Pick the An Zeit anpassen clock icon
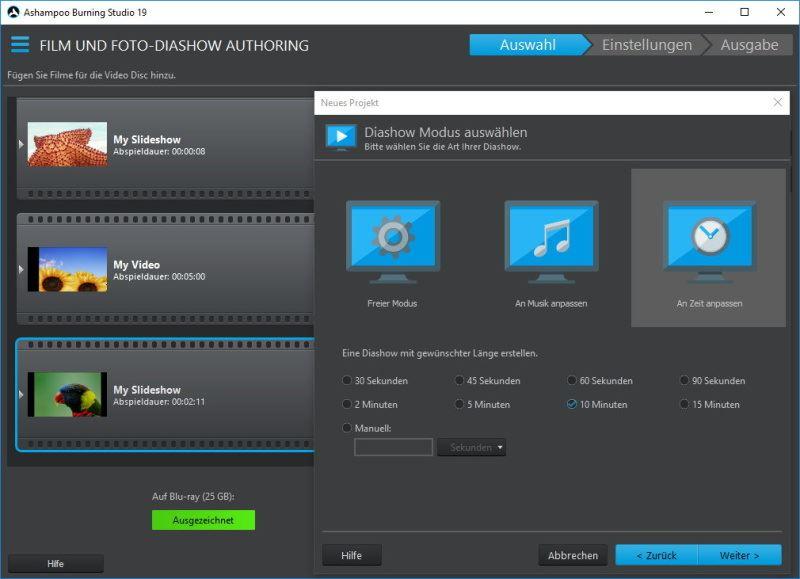Image resolution: width=800 pixels, height=579 pixels. [709, 238]
